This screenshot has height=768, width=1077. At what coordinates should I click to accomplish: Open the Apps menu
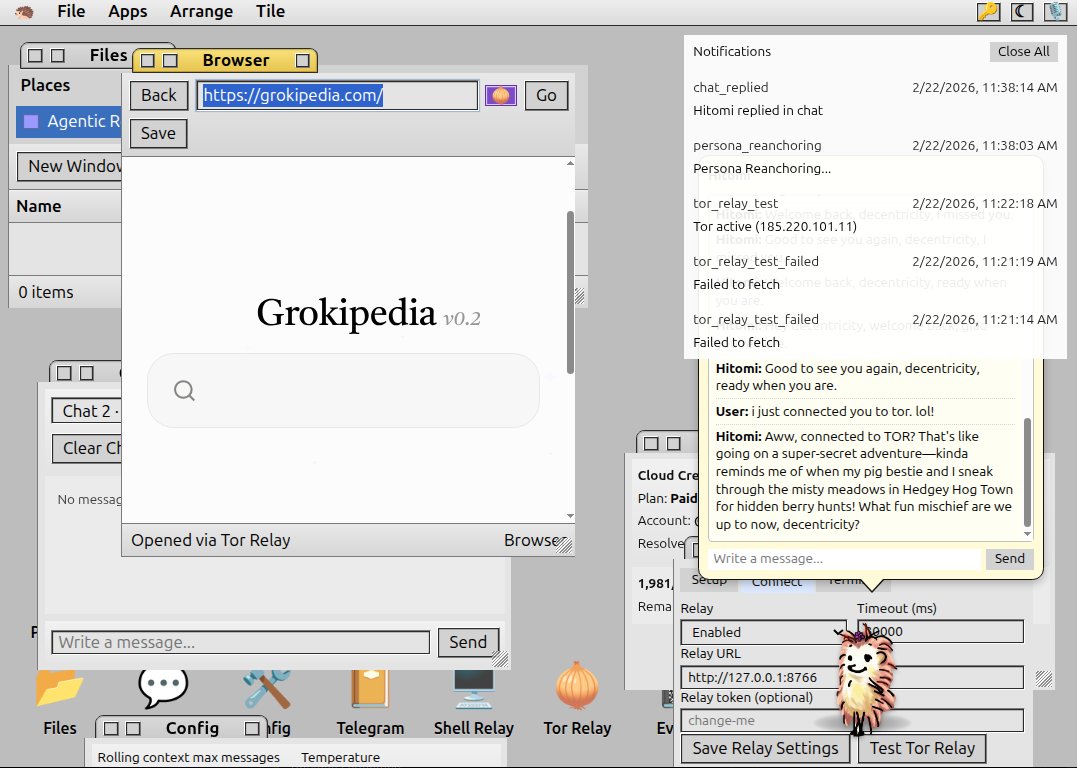coord(128,12)
